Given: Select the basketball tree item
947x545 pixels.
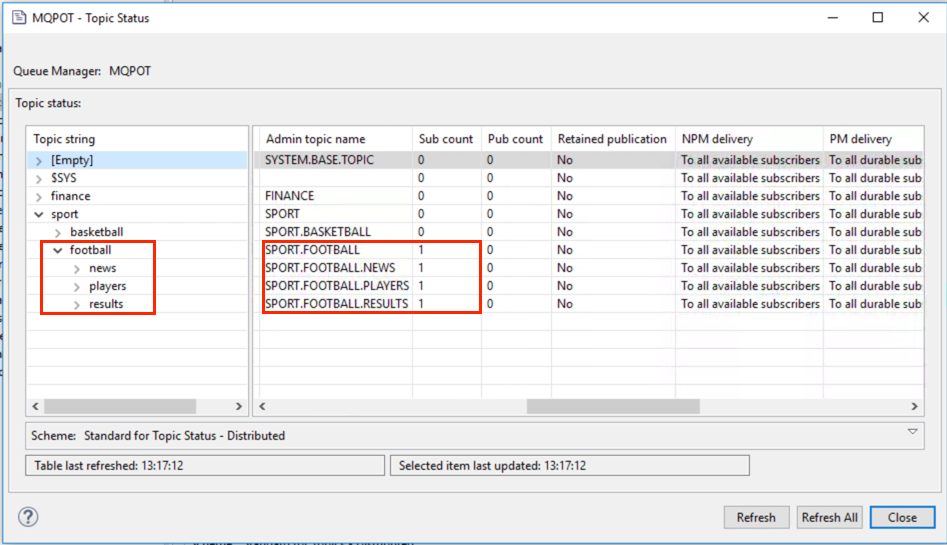Looking at the screenshot, I should pyautogui.click(x=97, y=232).
